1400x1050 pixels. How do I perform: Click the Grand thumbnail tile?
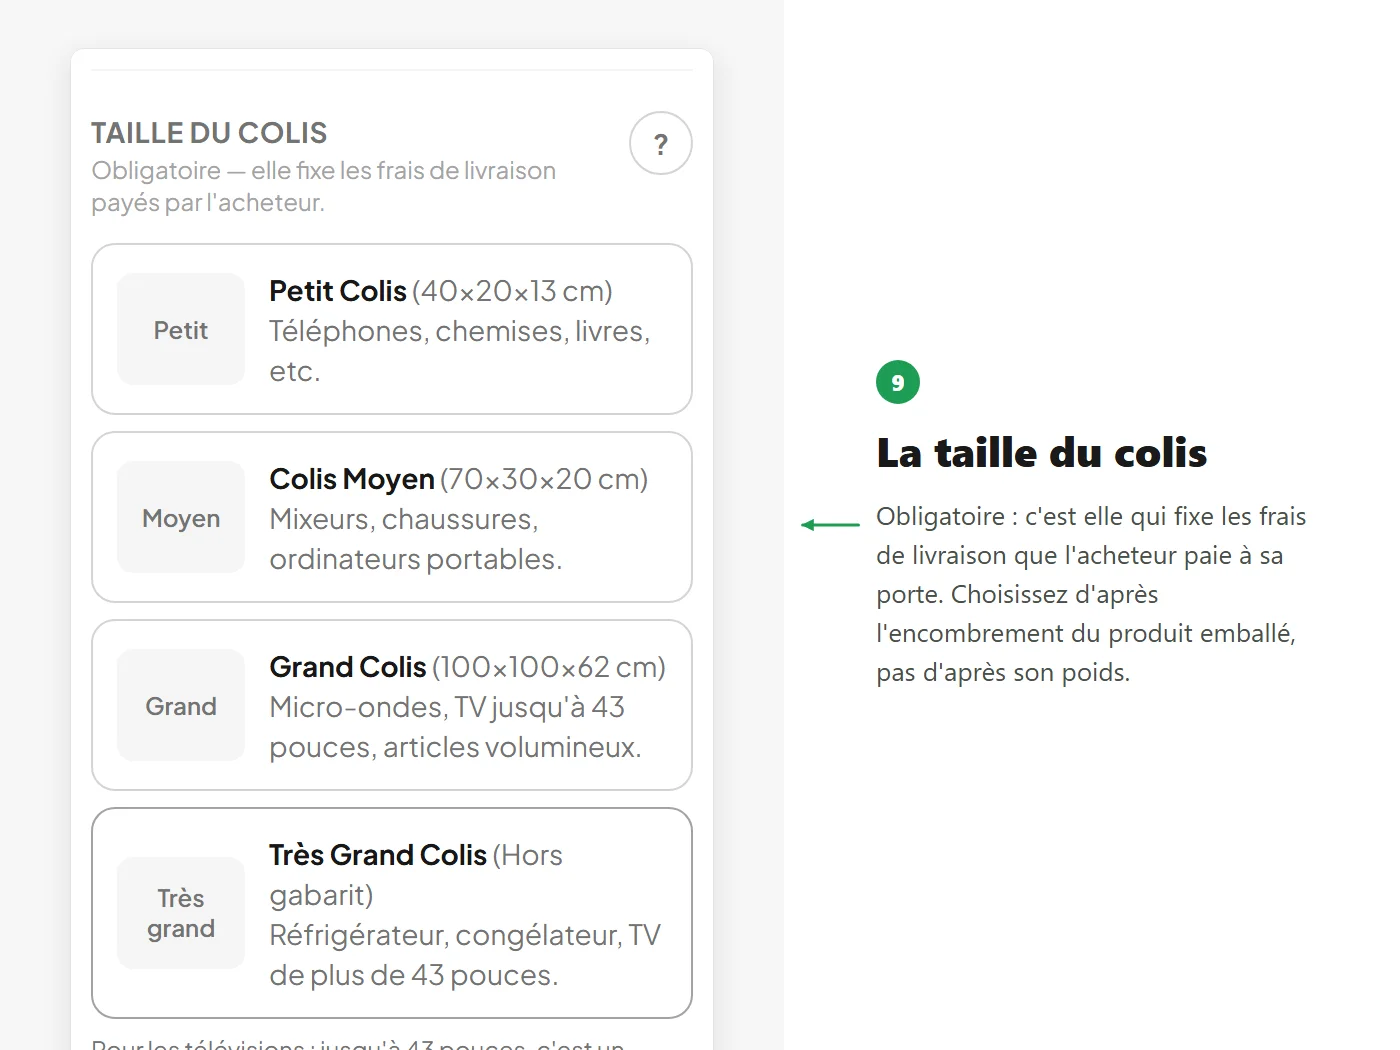[x=181, y=705]
